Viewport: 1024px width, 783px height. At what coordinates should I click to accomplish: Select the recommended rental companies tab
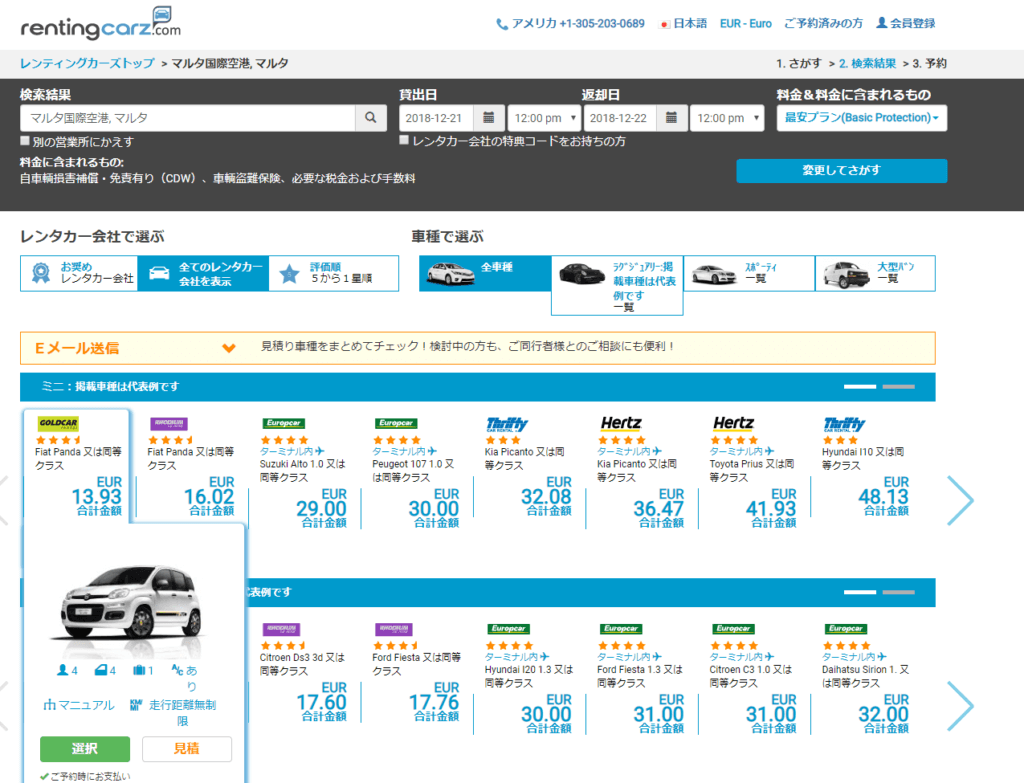tap(79, 273)
